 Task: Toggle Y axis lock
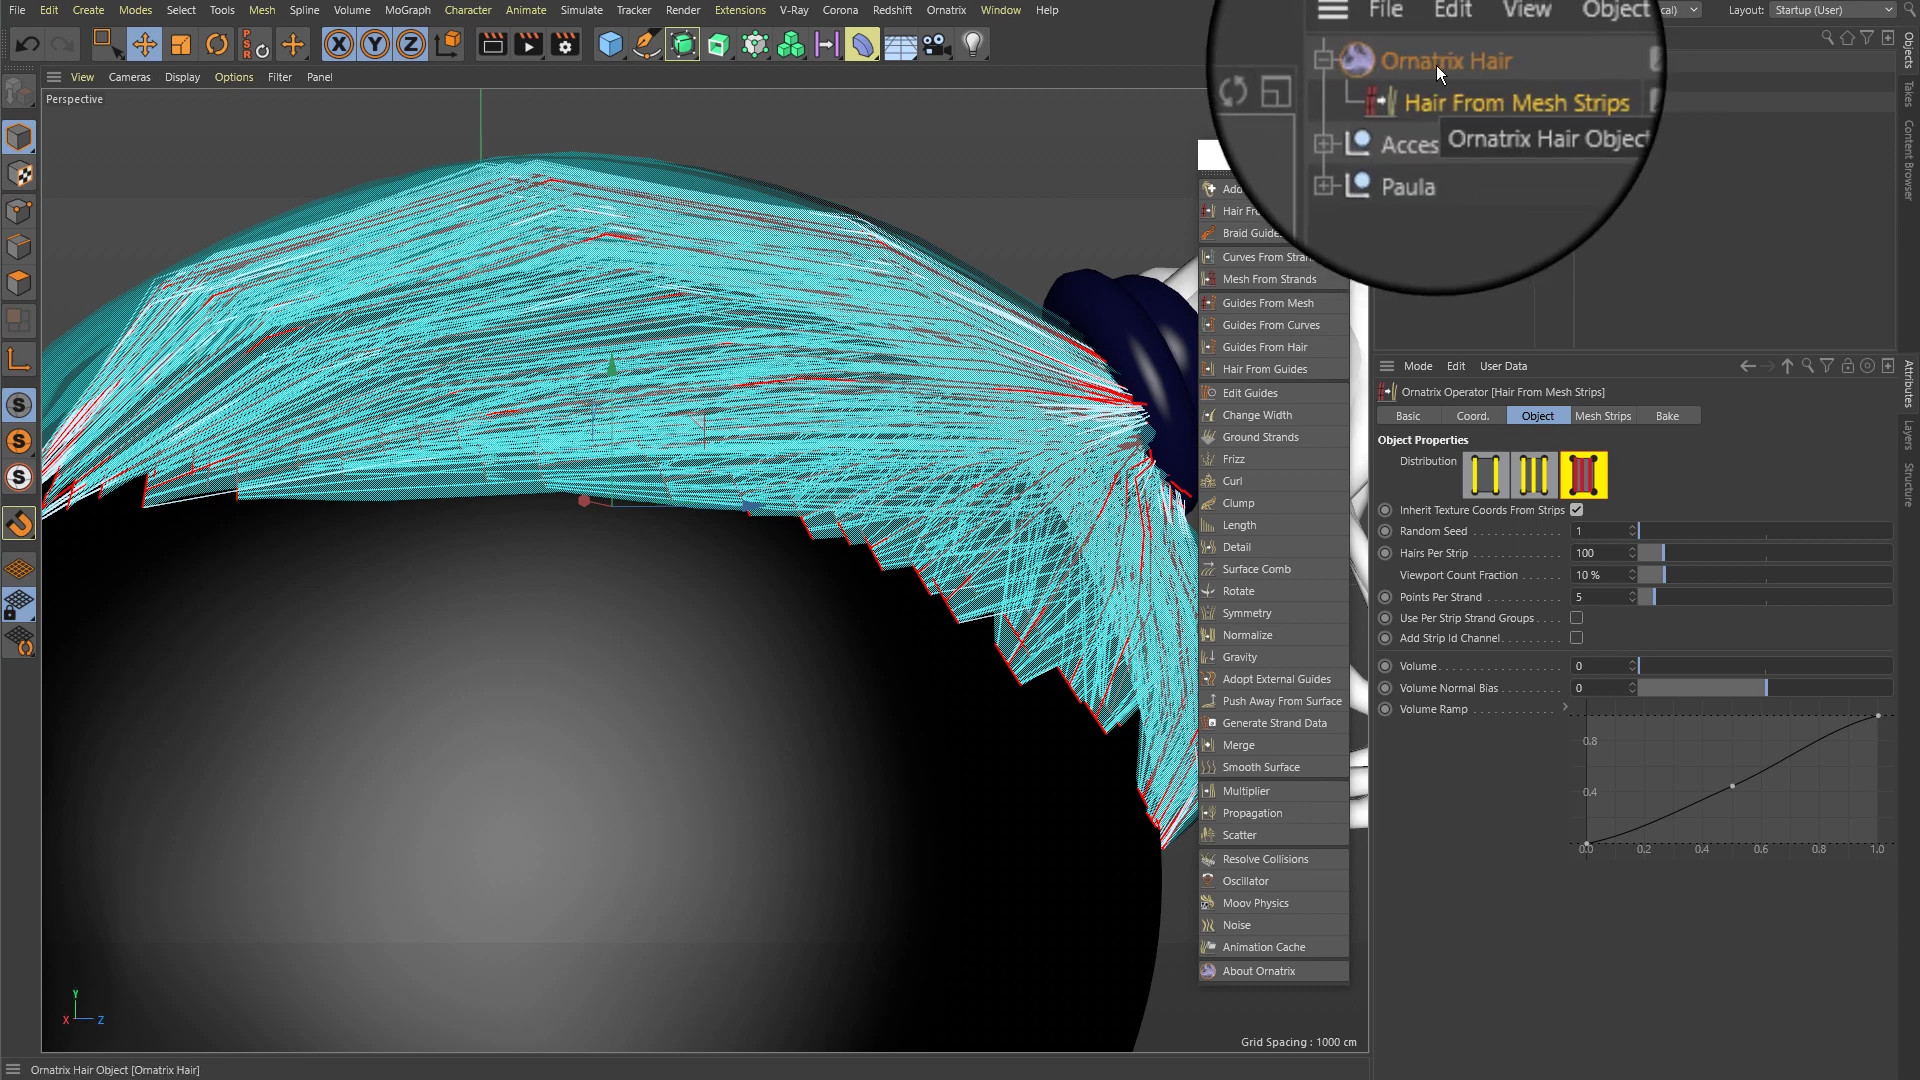click(375, 45)
